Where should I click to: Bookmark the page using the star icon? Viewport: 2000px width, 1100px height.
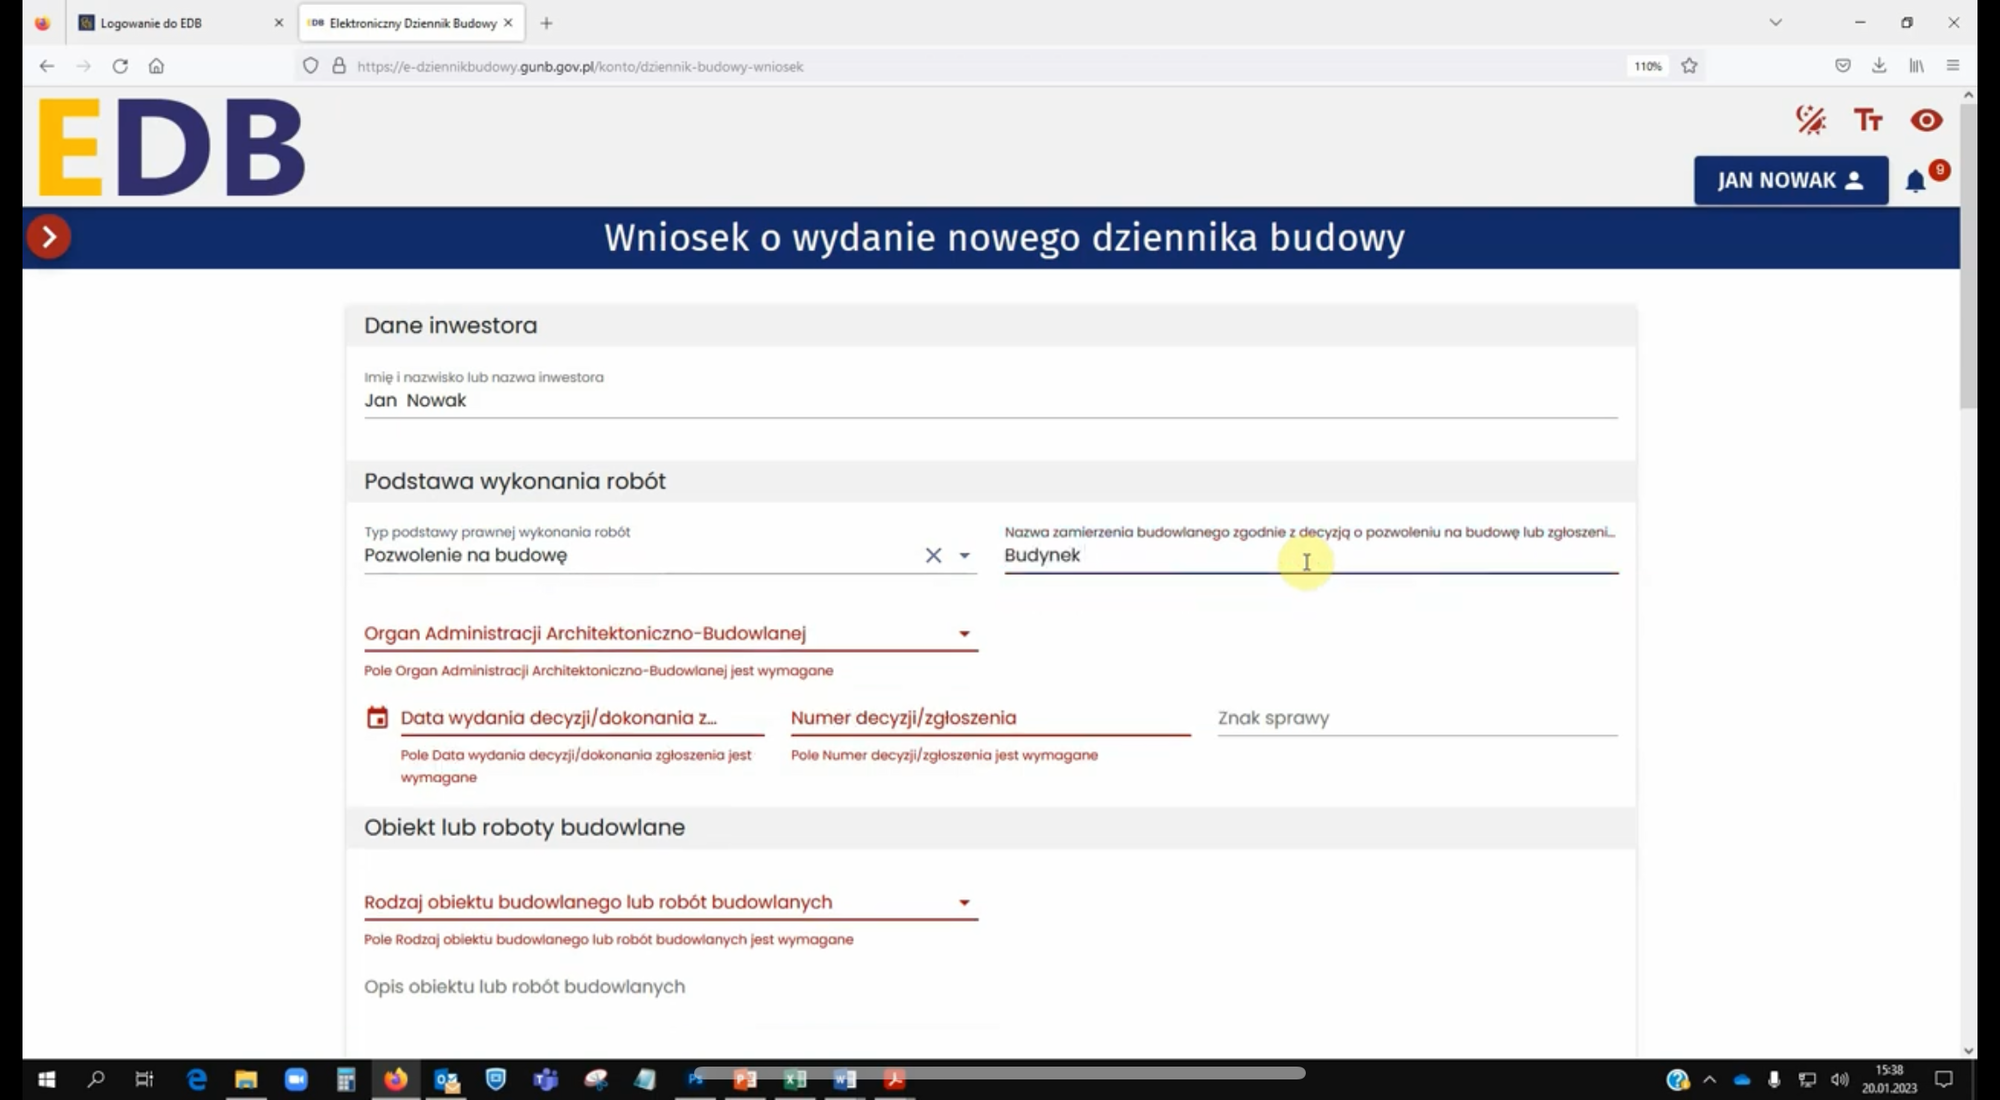(x=1689, y=66)
